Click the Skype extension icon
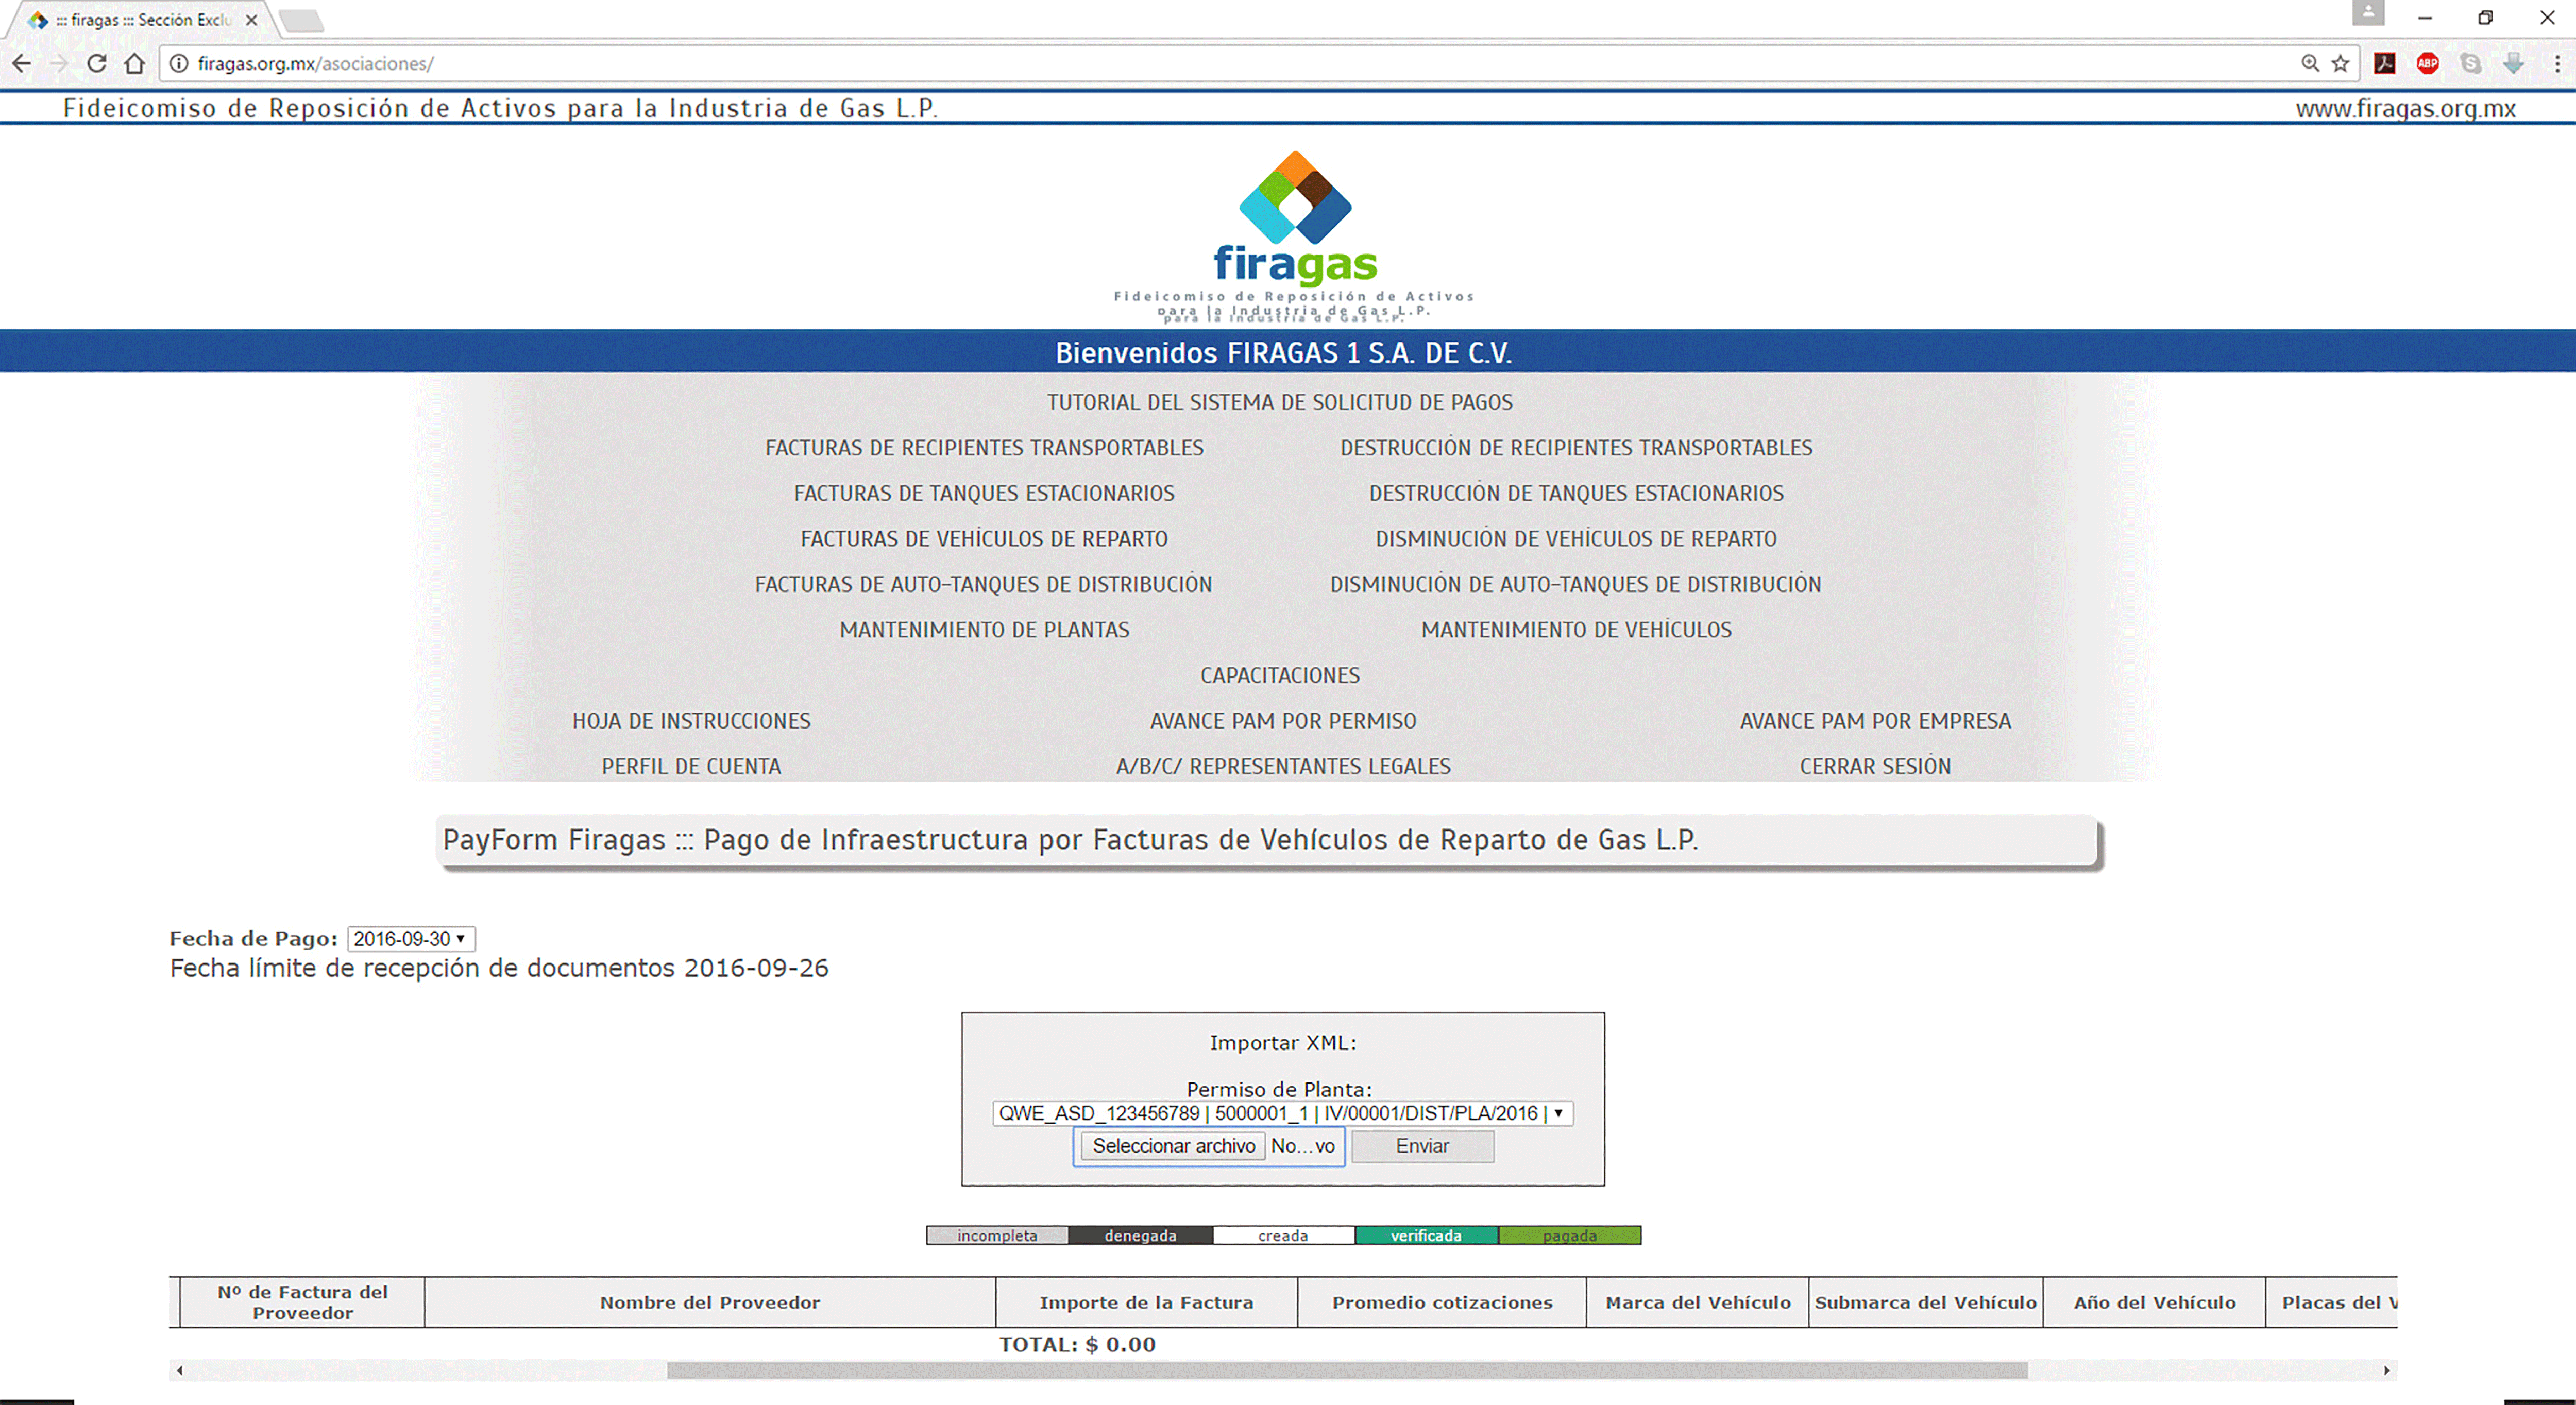The height and width of the screenshot is (1405, 2576). pyautogui.click(x=2471, y=63)
